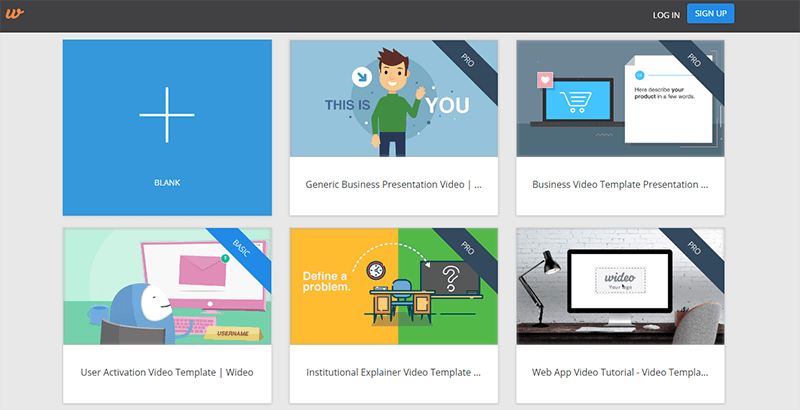Select the BLANK label

167,183
